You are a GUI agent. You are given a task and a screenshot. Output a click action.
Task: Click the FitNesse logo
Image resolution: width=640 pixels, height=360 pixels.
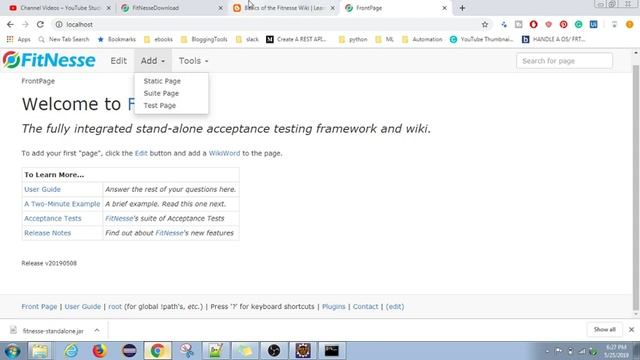(49, 60)
